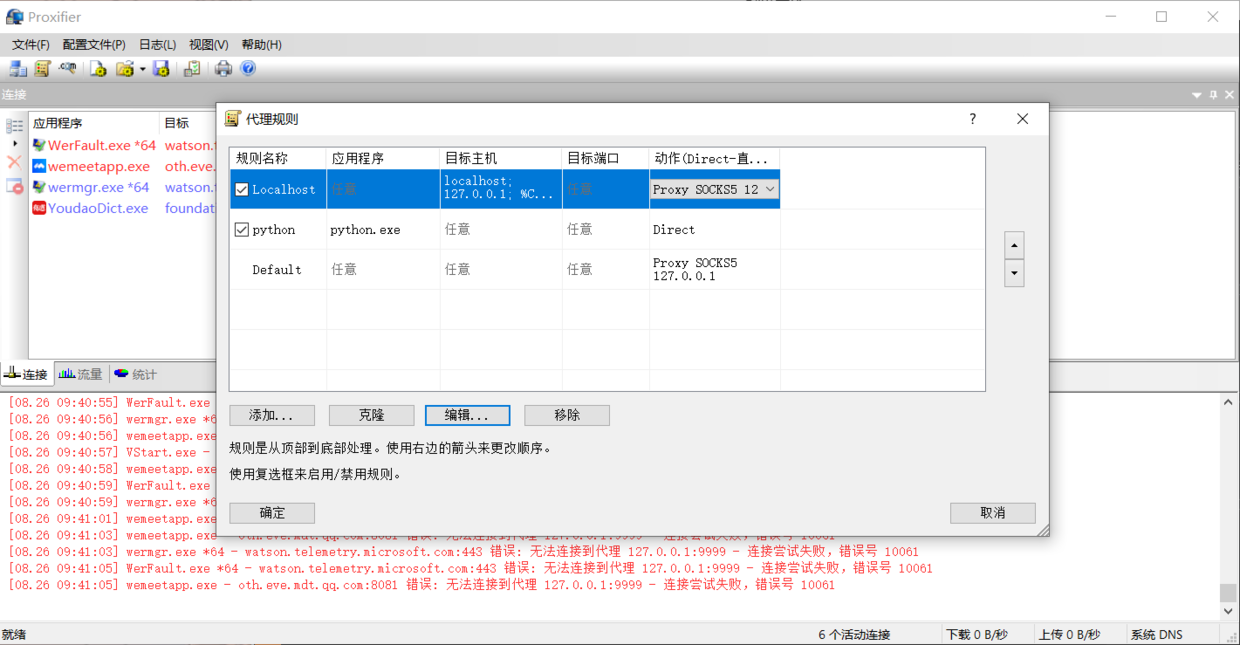Open the Localhost action Proxy SOCKS5 dropdown
This screenshot has width=1240, height=645.
pyautogui.click(x=714, y=189)
